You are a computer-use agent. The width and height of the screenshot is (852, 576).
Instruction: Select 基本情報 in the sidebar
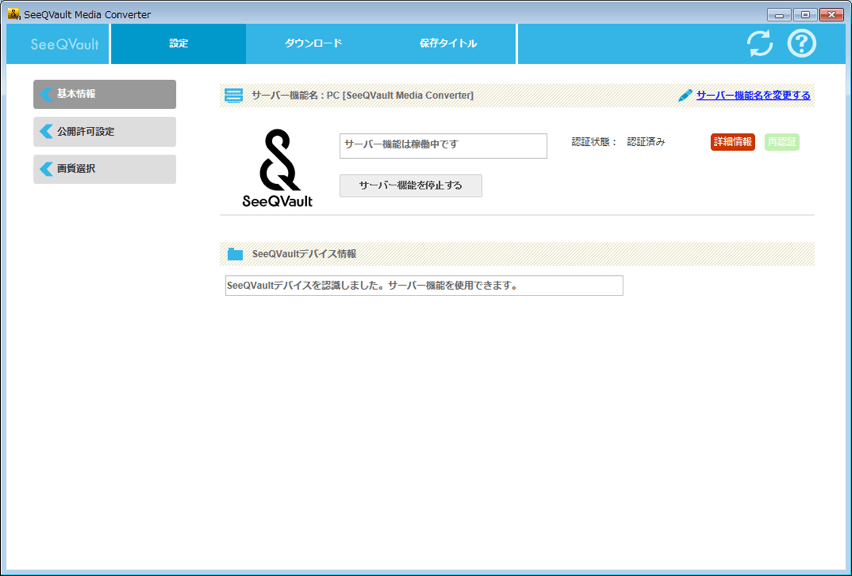point(104,95)
